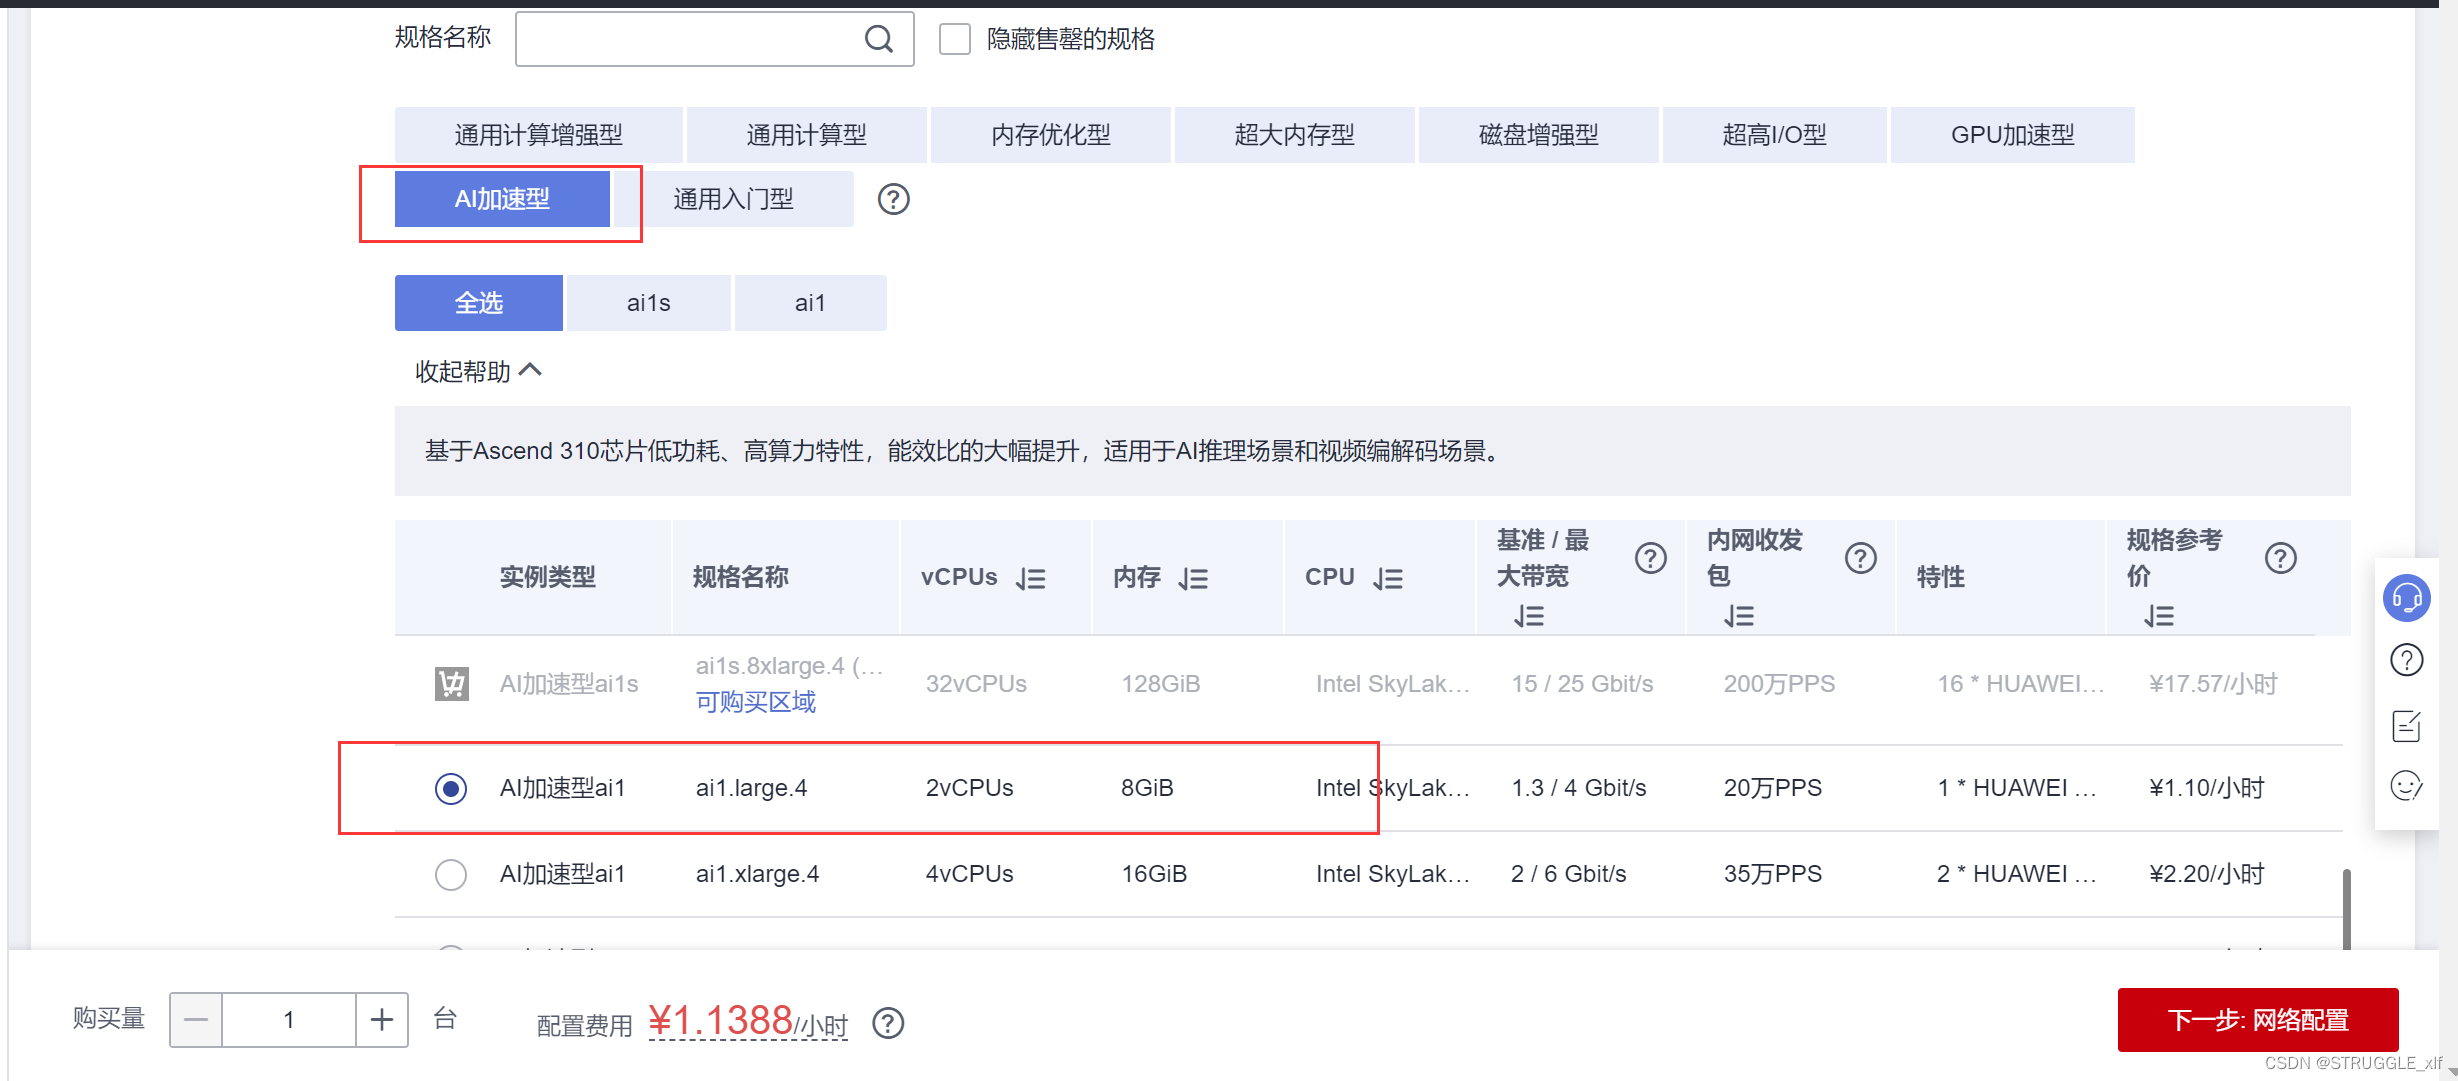Switch to the ai1s filter tab

pos(648,303)
